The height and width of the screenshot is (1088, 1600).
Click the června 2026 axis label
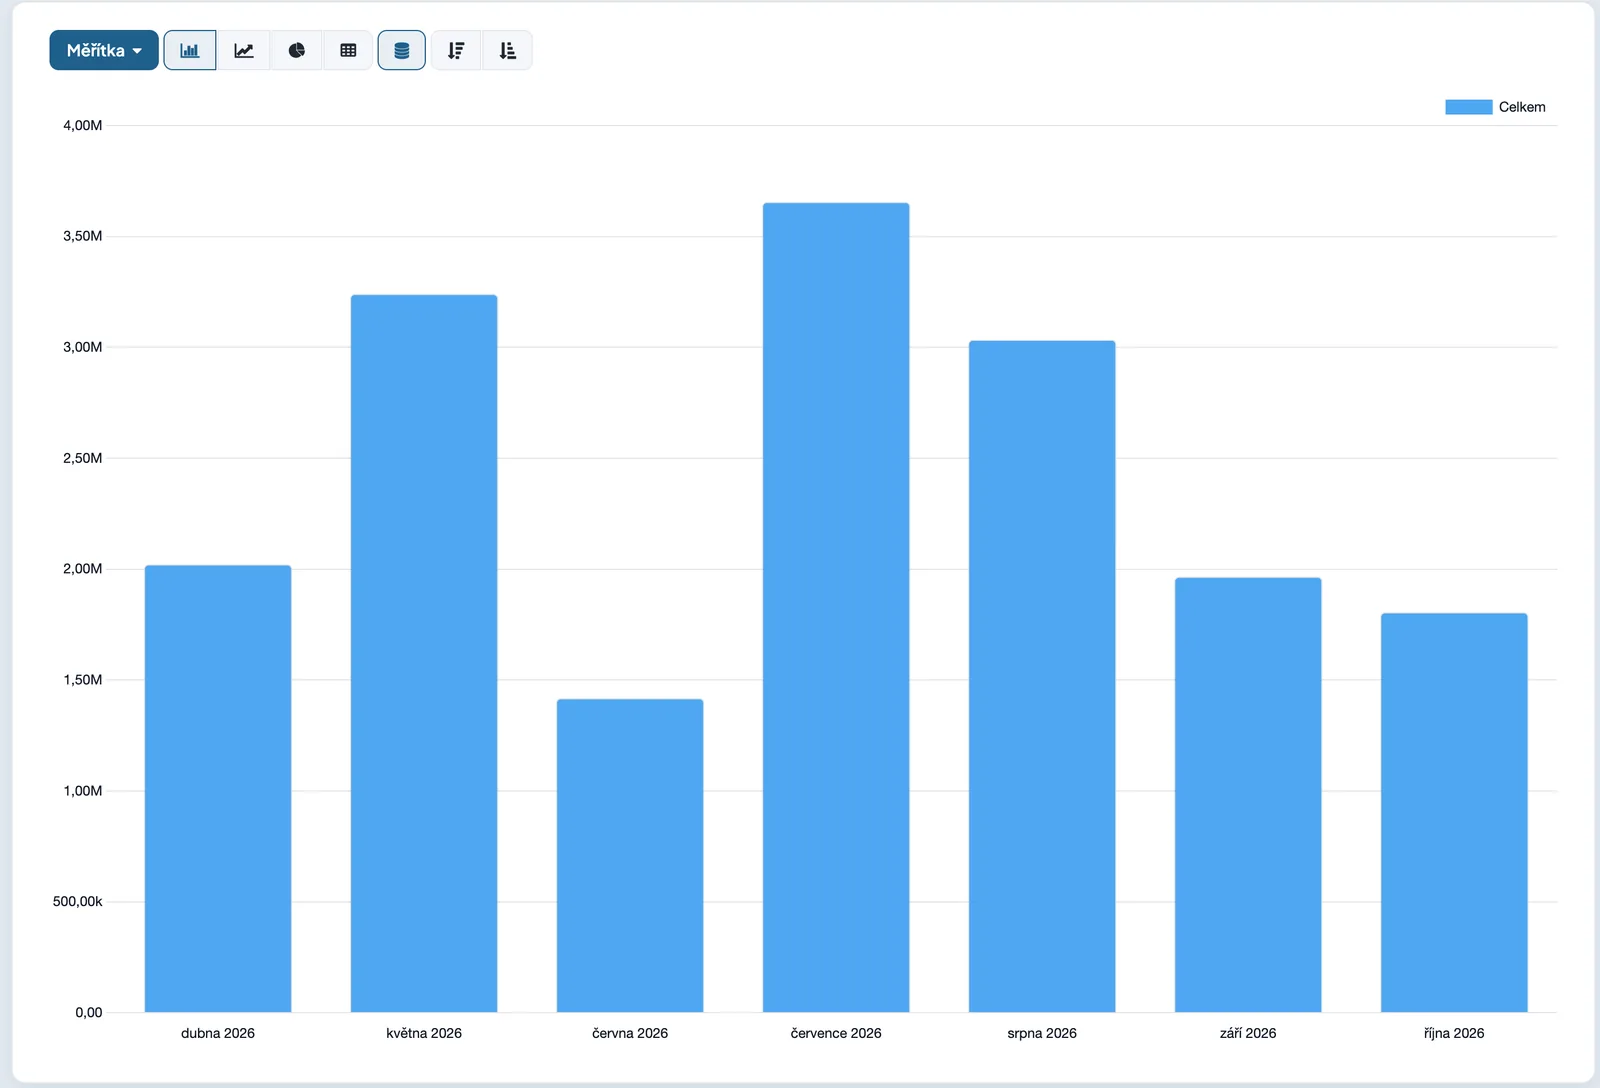pyautogui.click(x=630, y=1033)
